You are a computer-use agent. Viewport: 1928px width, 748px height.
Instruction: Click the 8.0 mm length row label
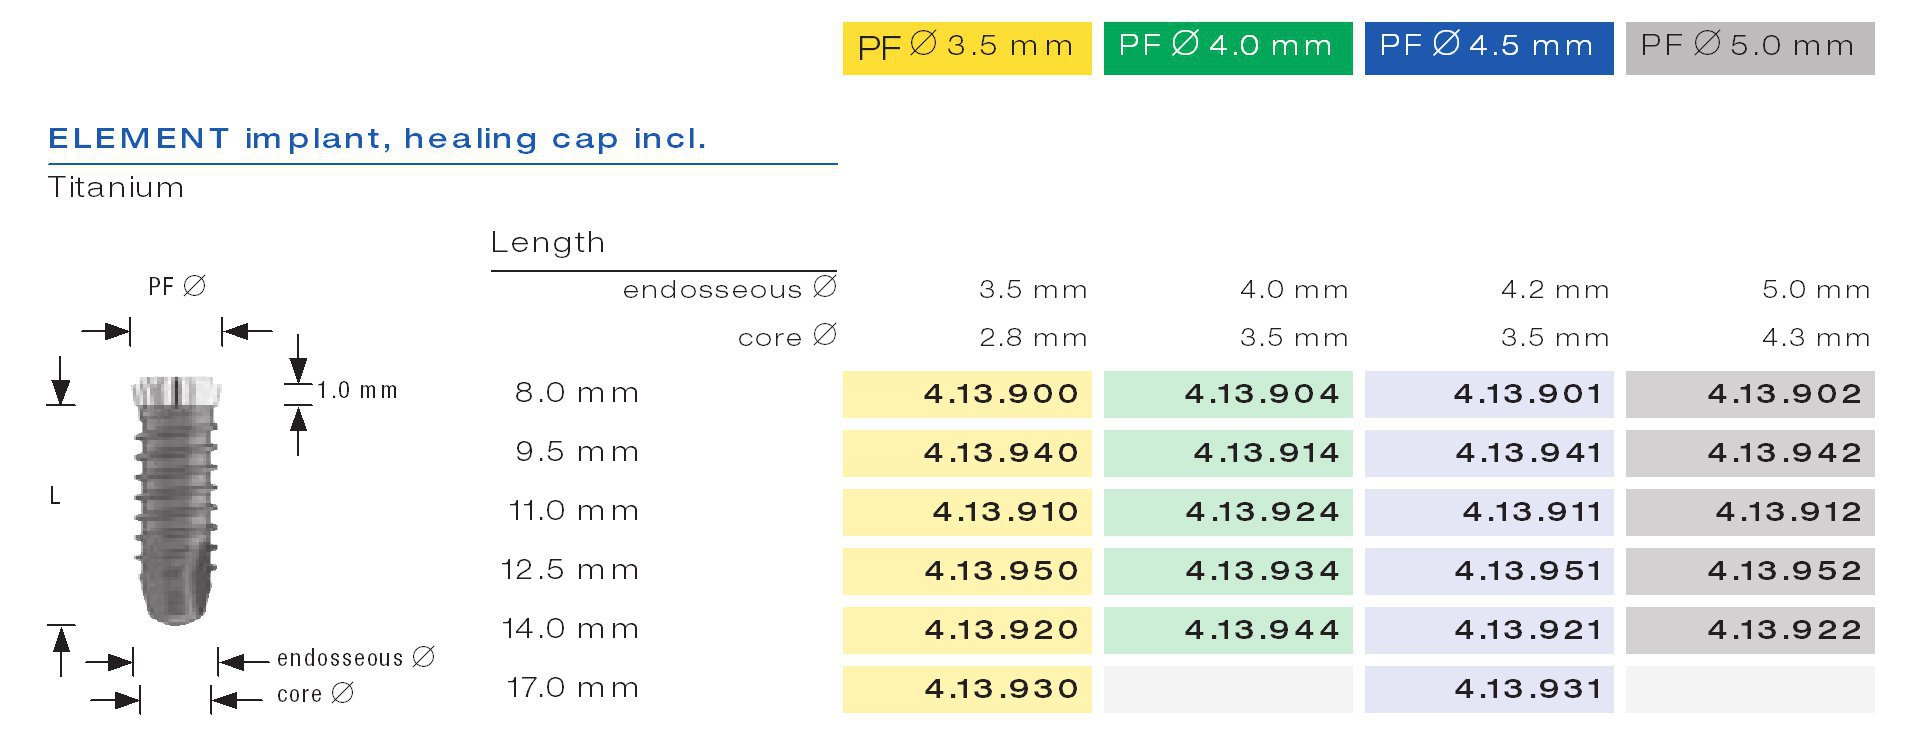576,393
